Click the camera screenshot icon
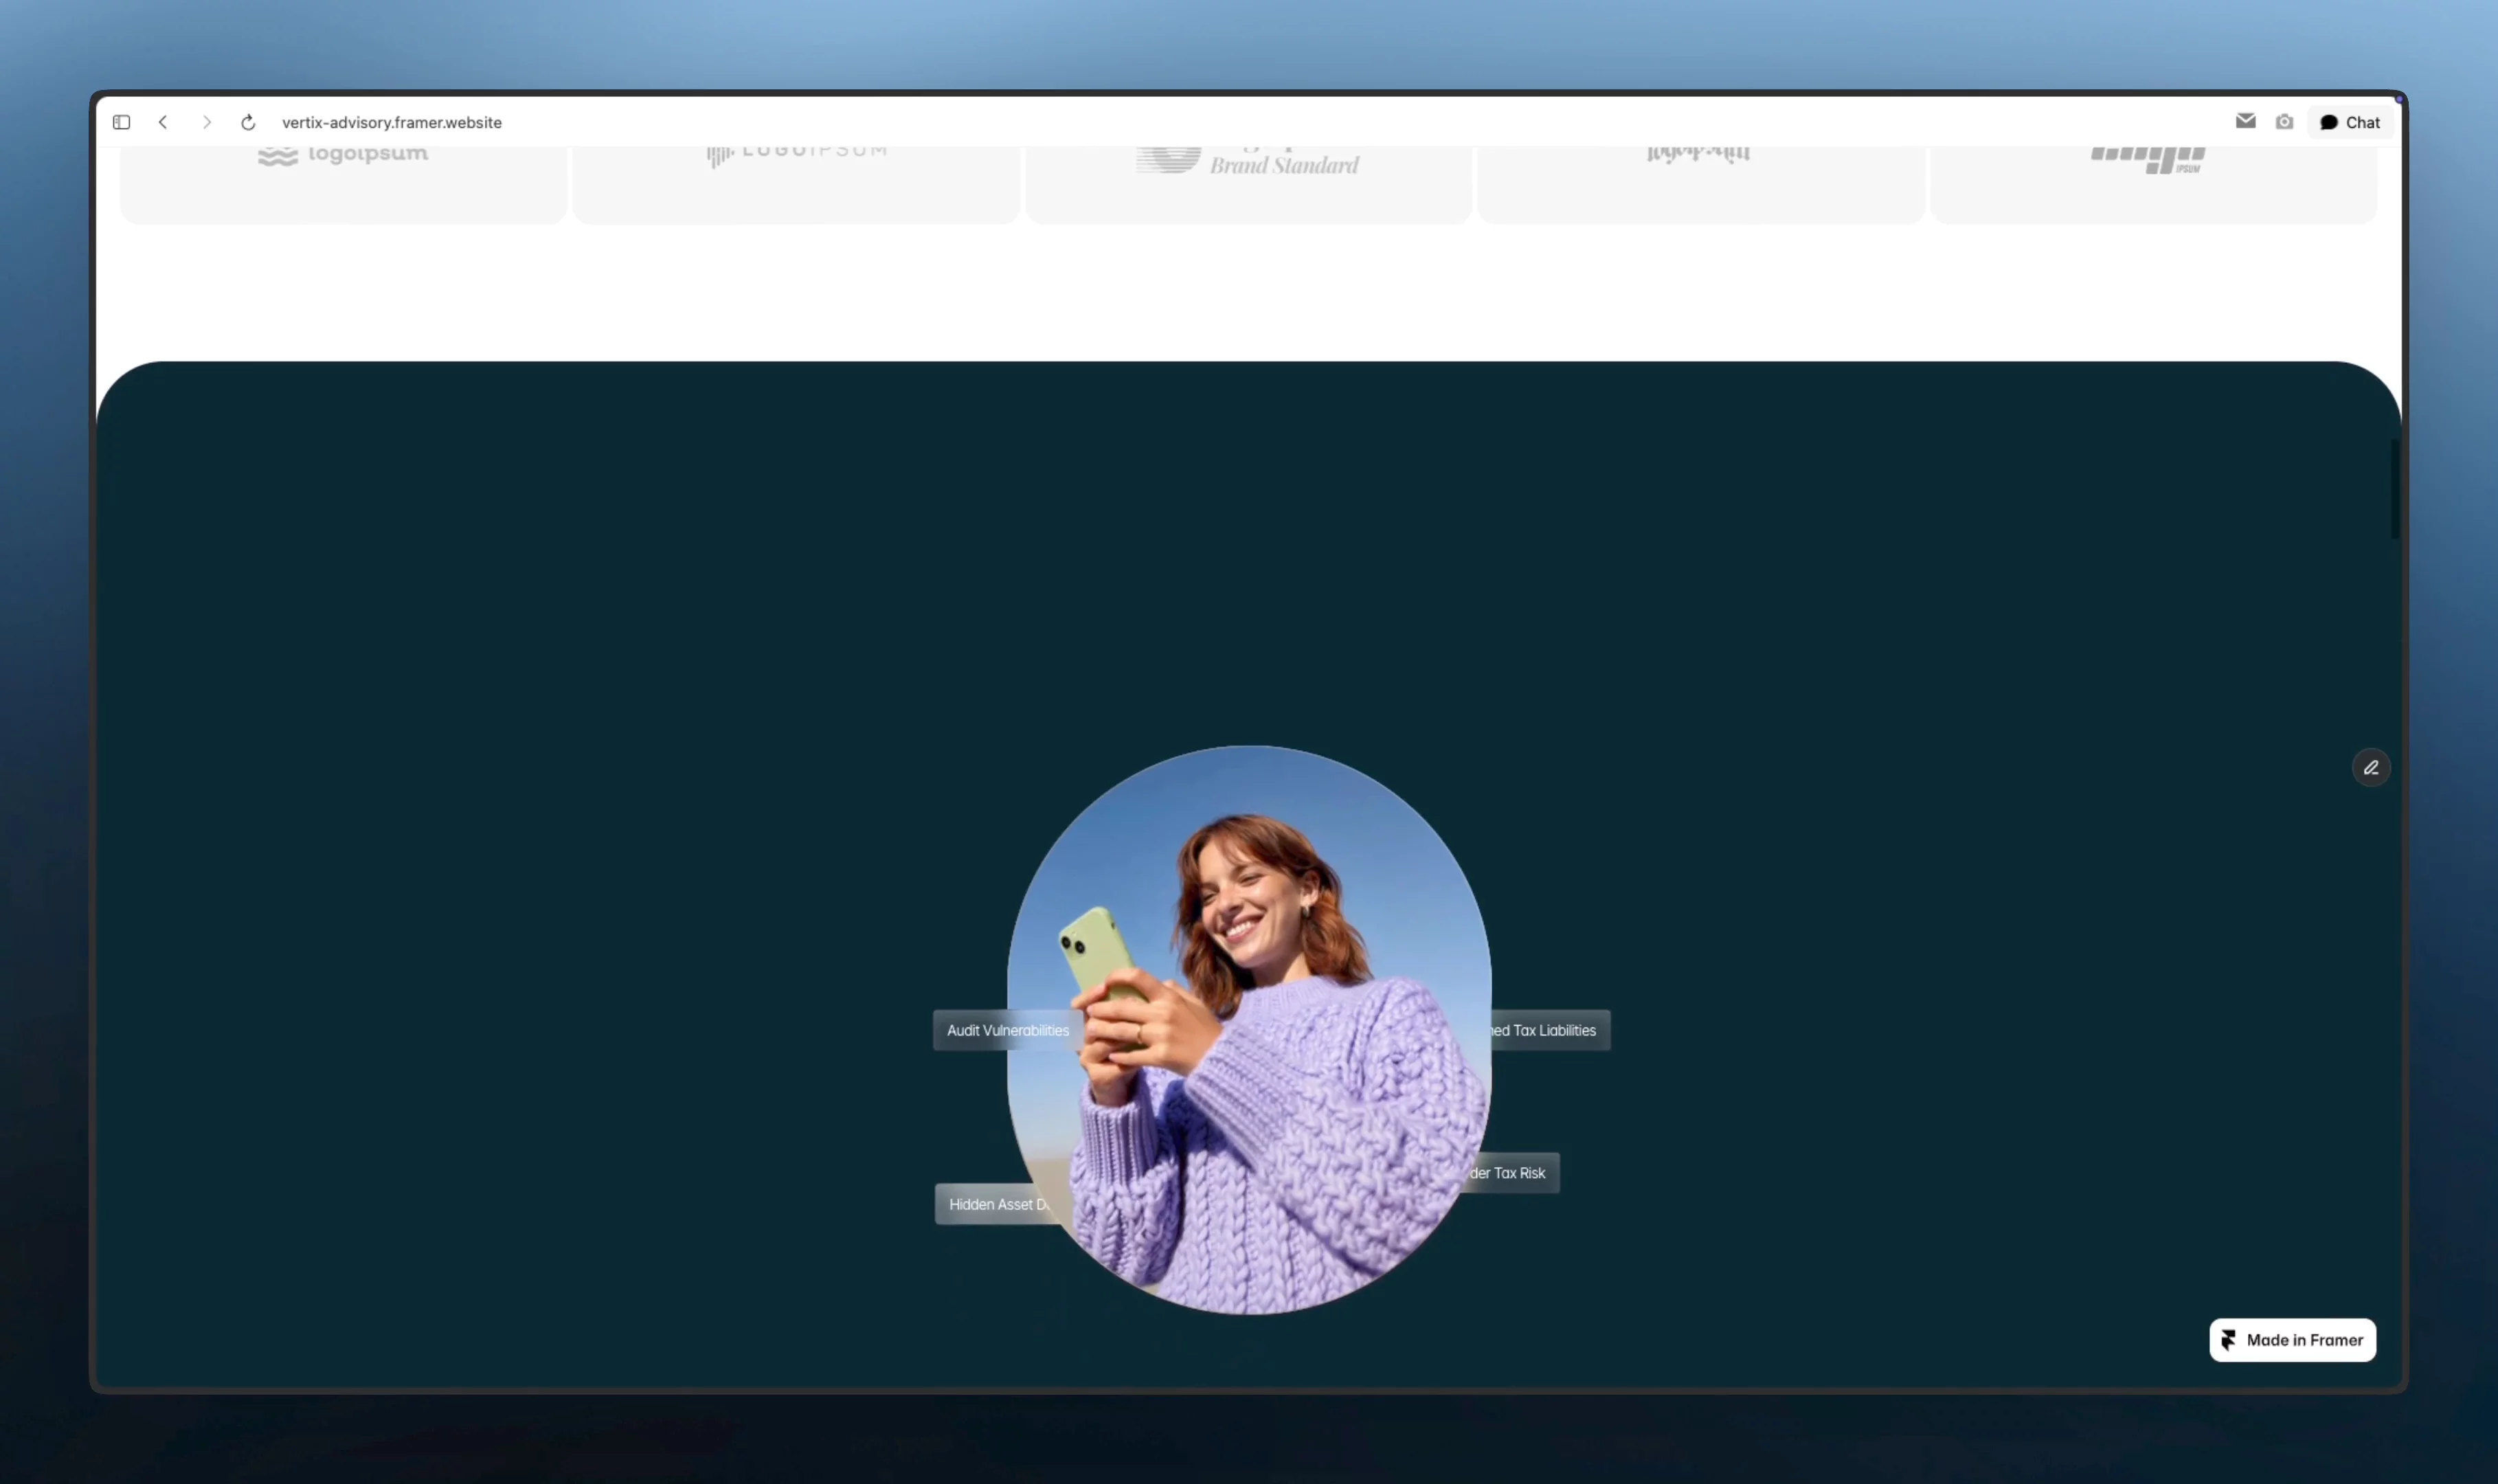This screenshot has height=1484, width=2498. click(2284, 122)
